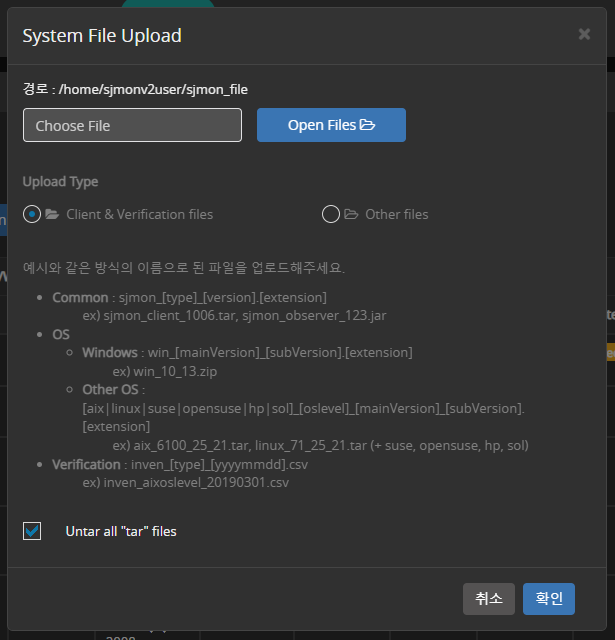Cancel the upload with the 취소 button
The width and height of the screenshot is (615, 640).
[488, 598]
